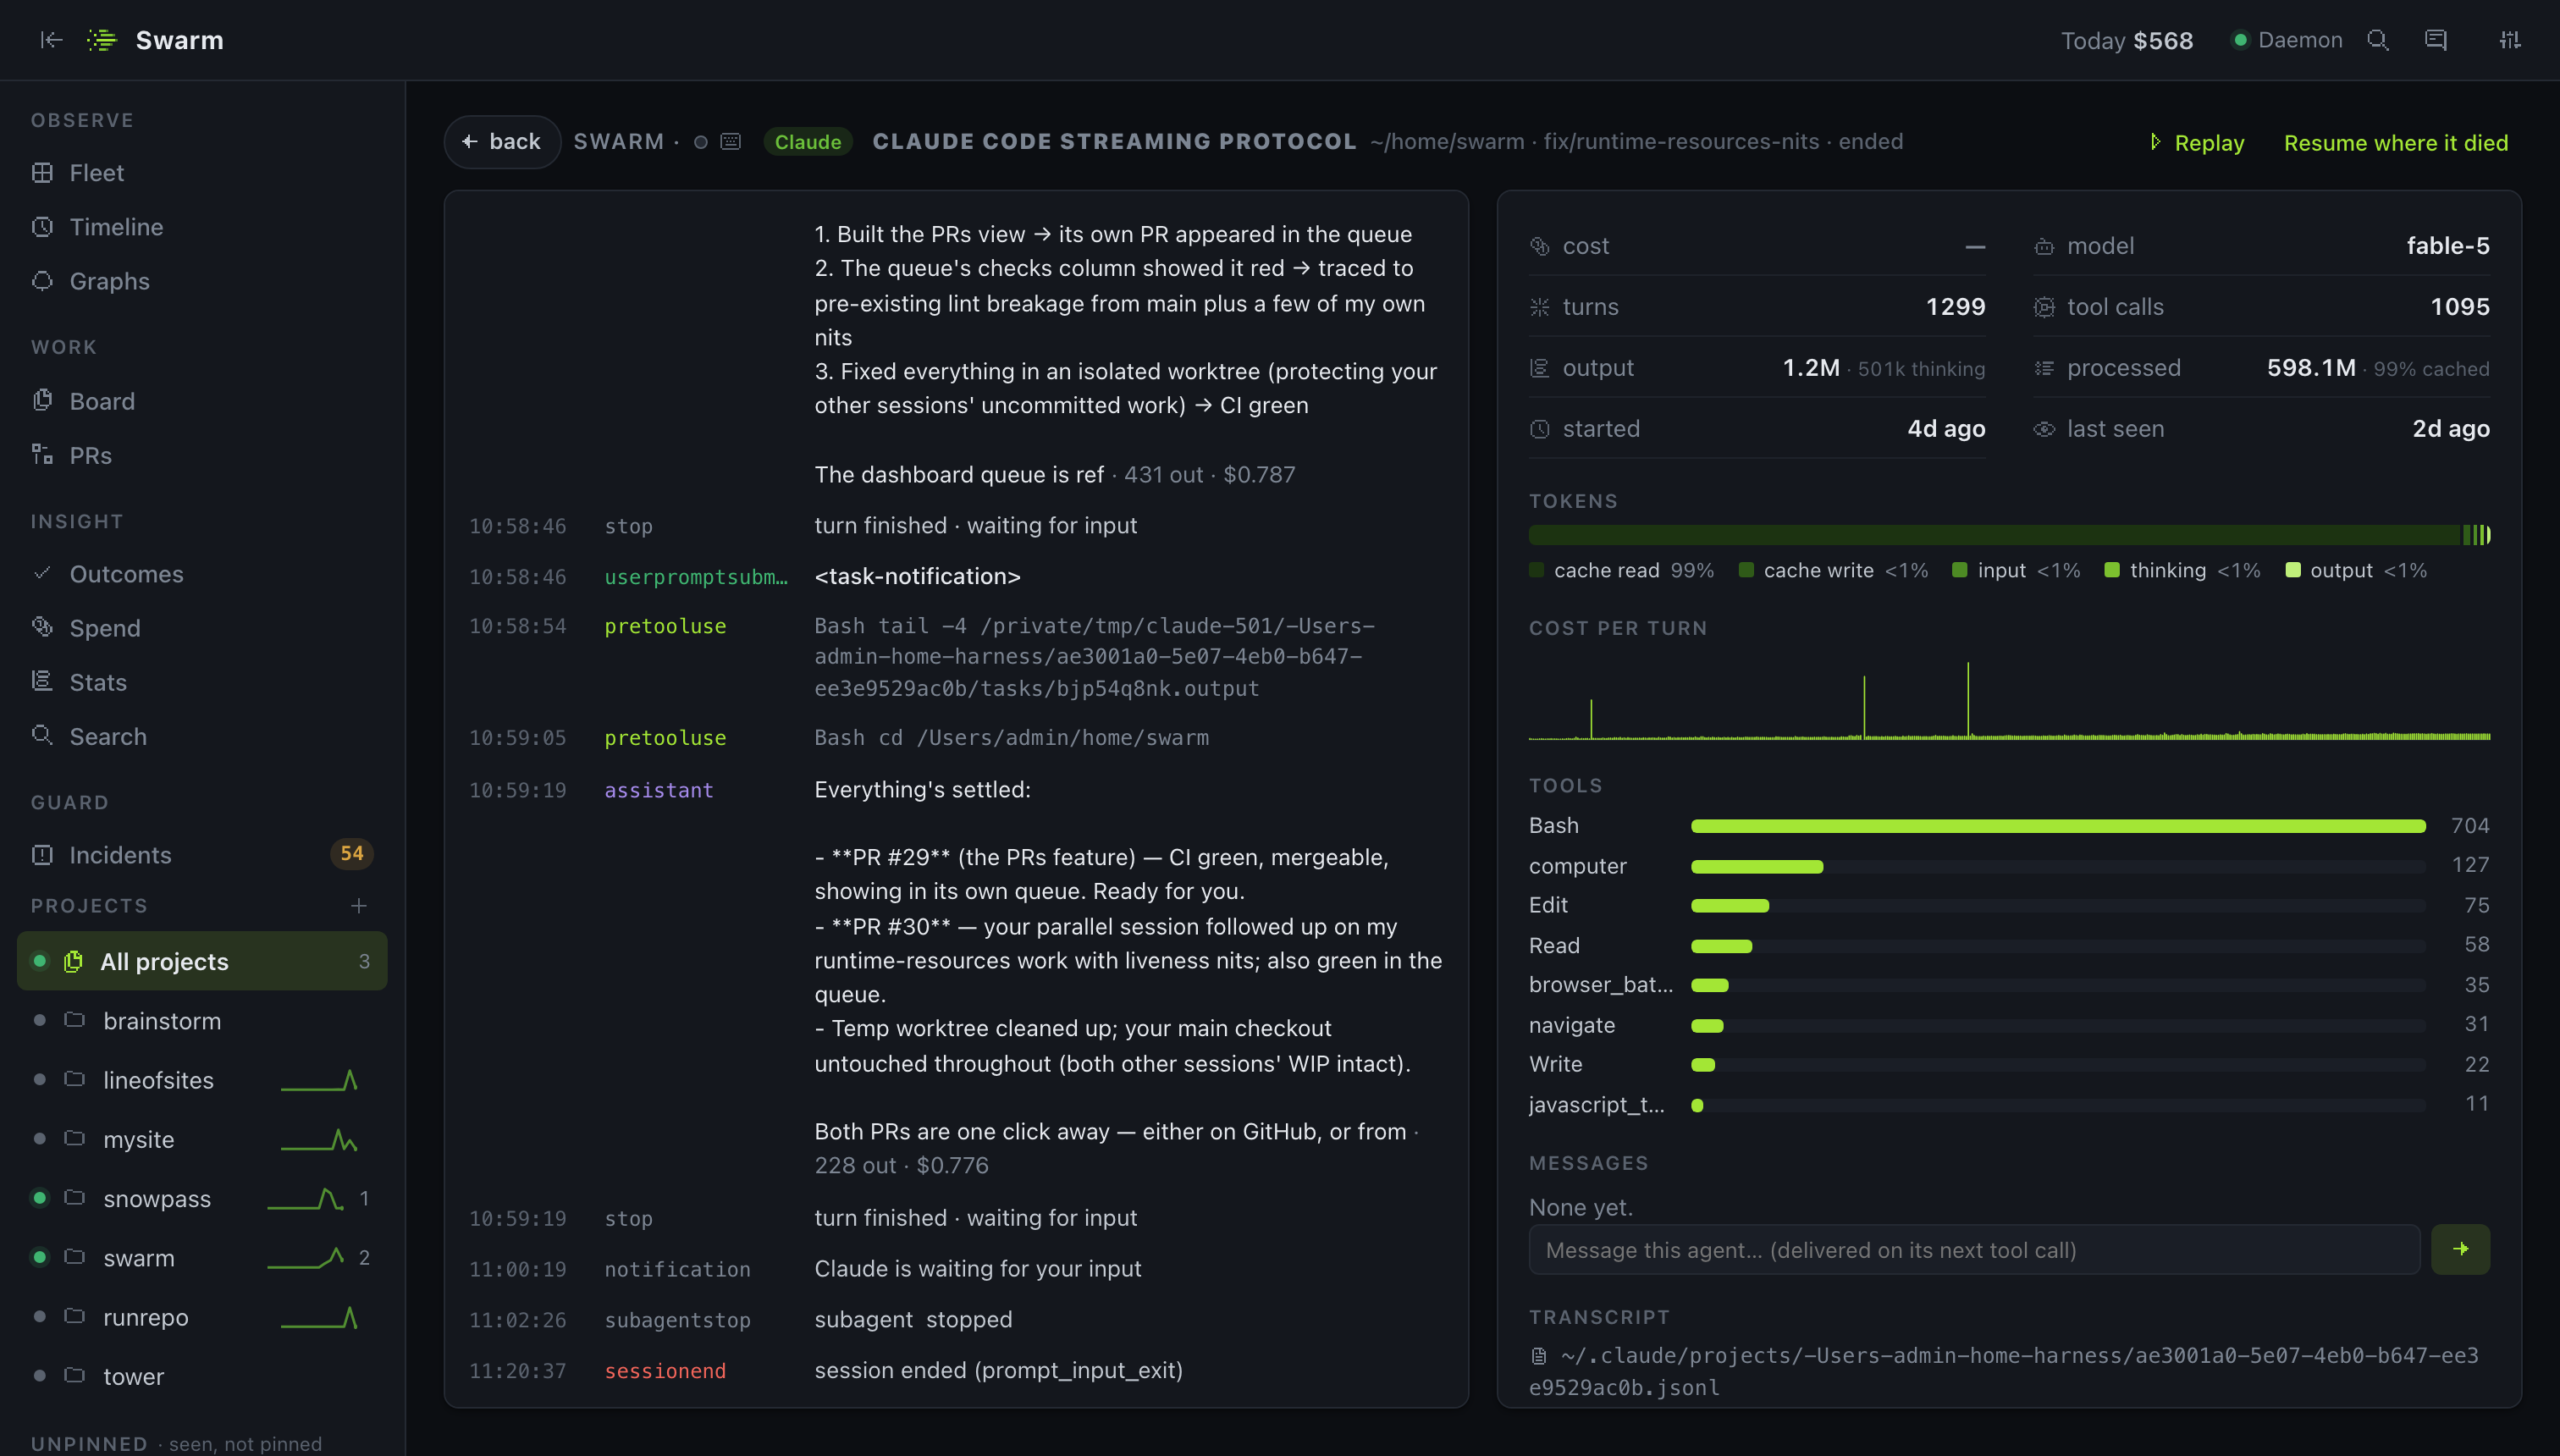
Task: Open search via top-bar magnifier icon
Action: tap(2378, 40)
